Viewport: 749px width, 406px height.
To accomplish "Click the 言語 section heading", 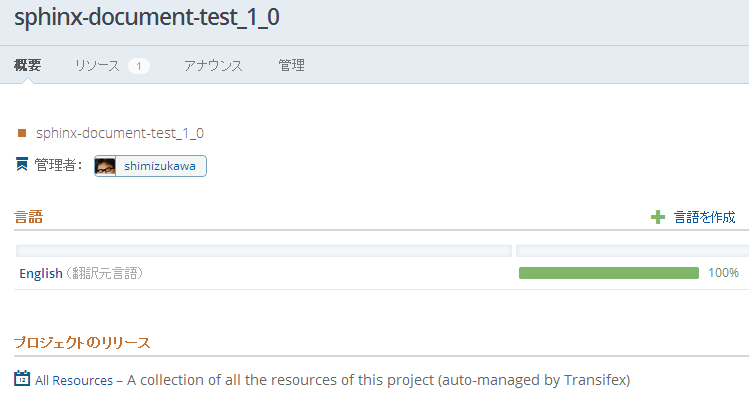I will [x=29, y=217].
